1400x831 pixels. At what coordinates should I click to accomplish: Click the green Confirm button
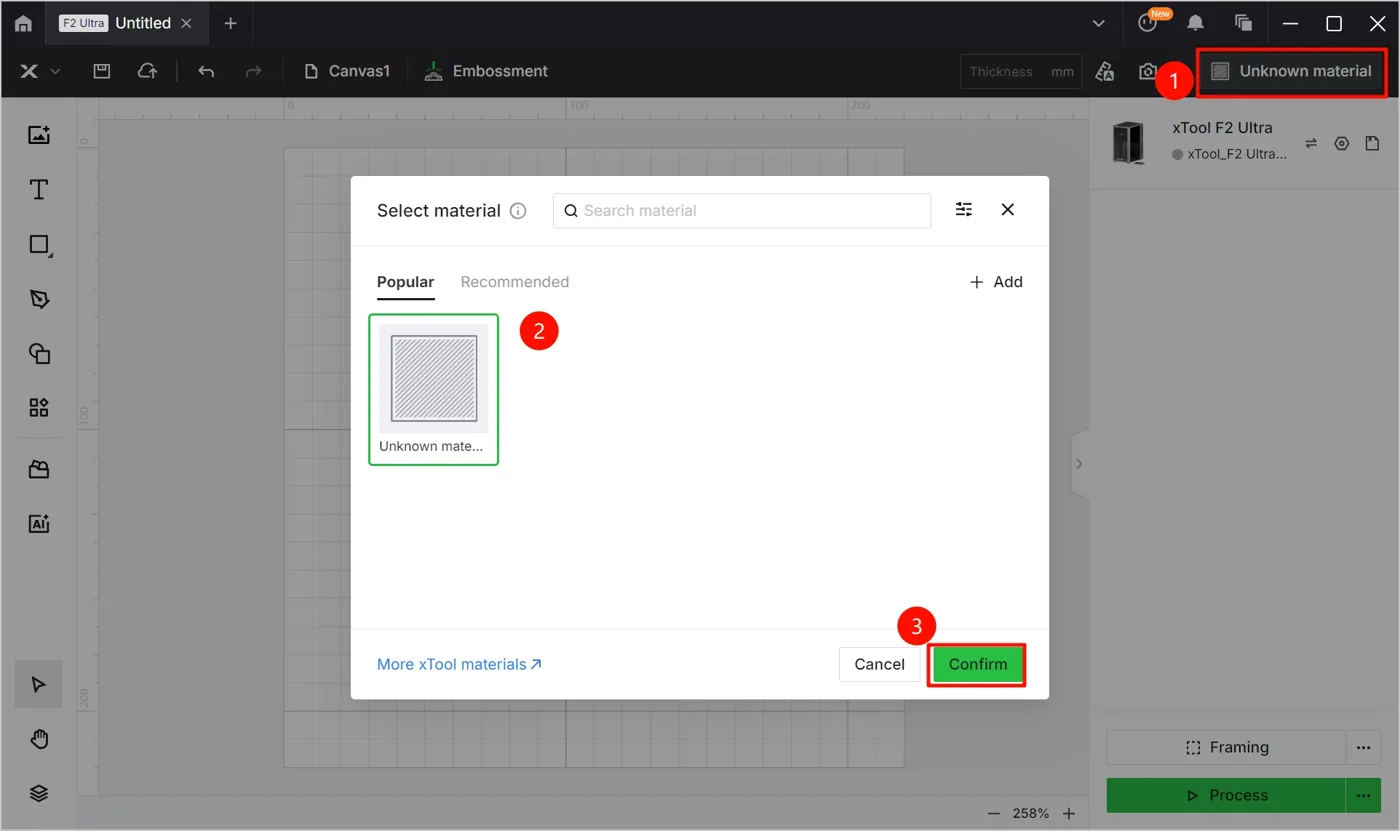tap(977, 664)
